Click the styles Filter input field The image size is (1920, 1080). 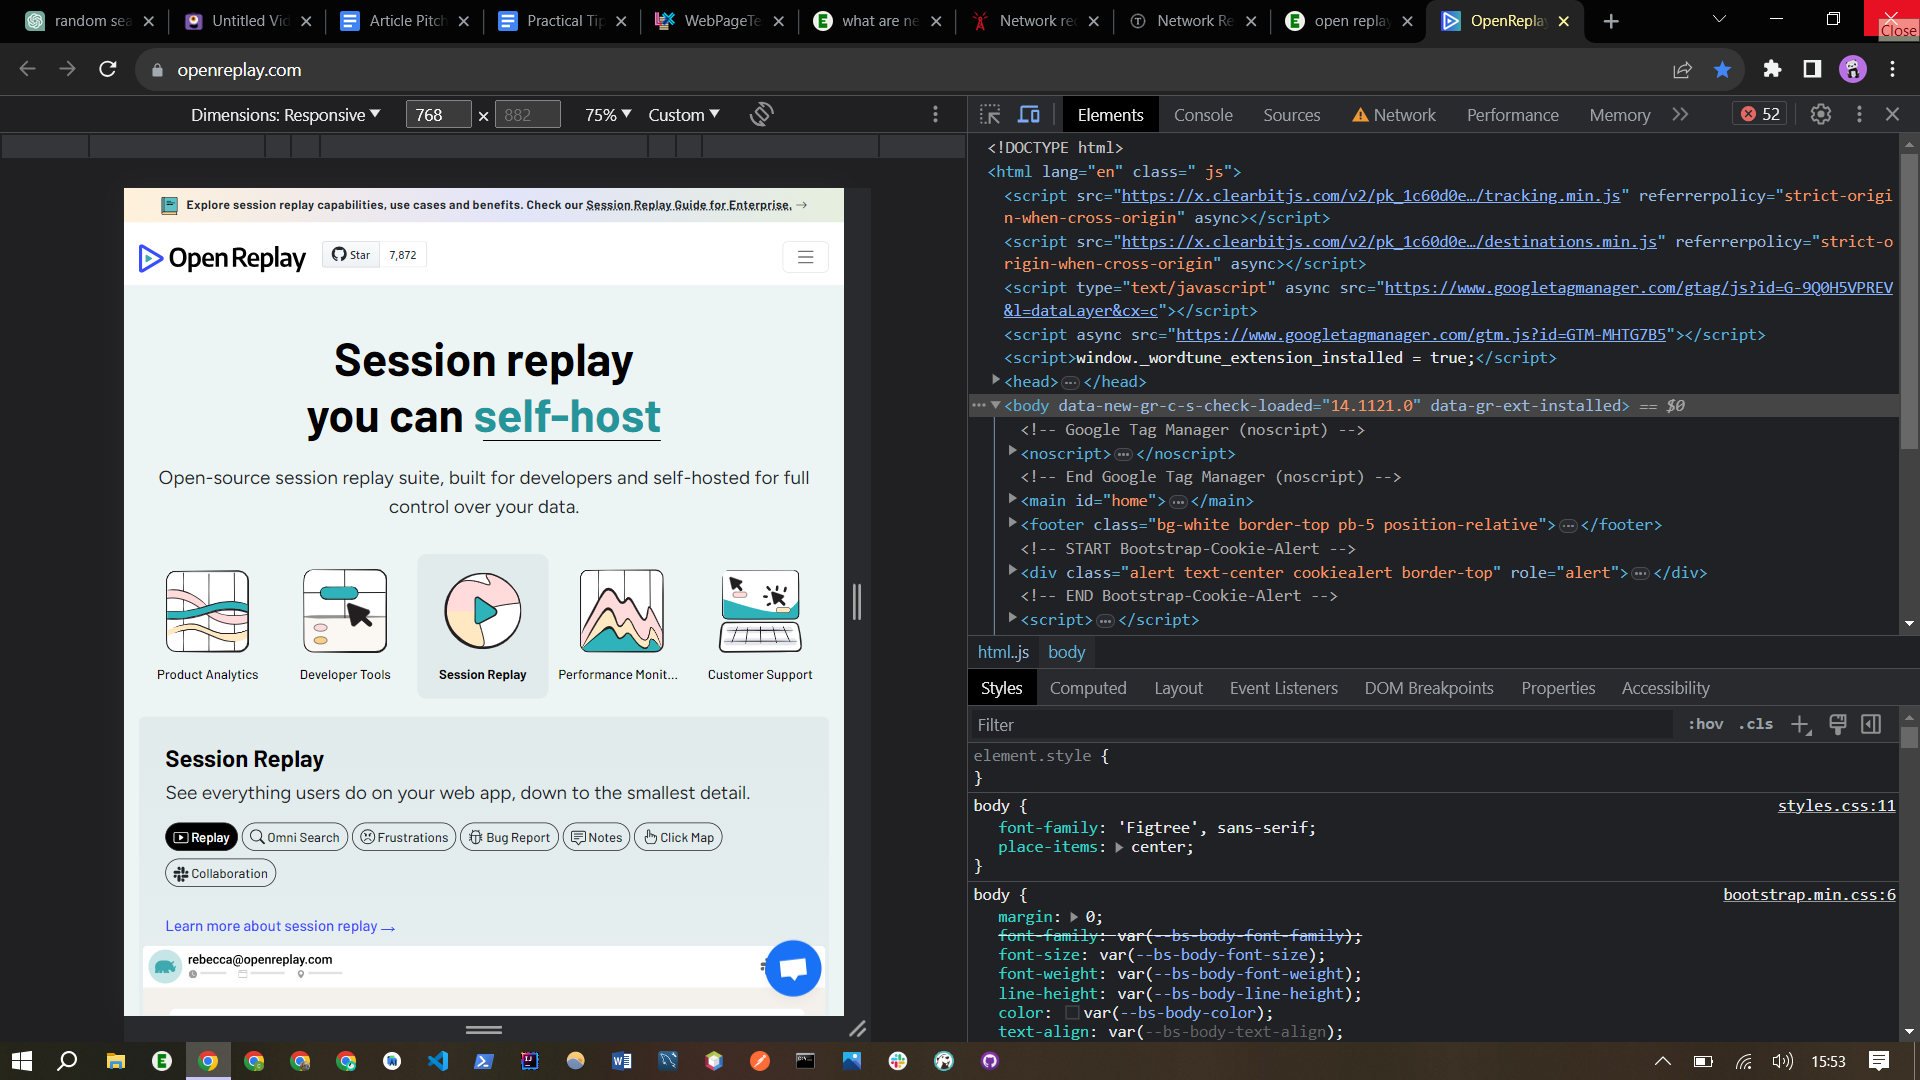pyautogui.click(x=1320, y=725)
